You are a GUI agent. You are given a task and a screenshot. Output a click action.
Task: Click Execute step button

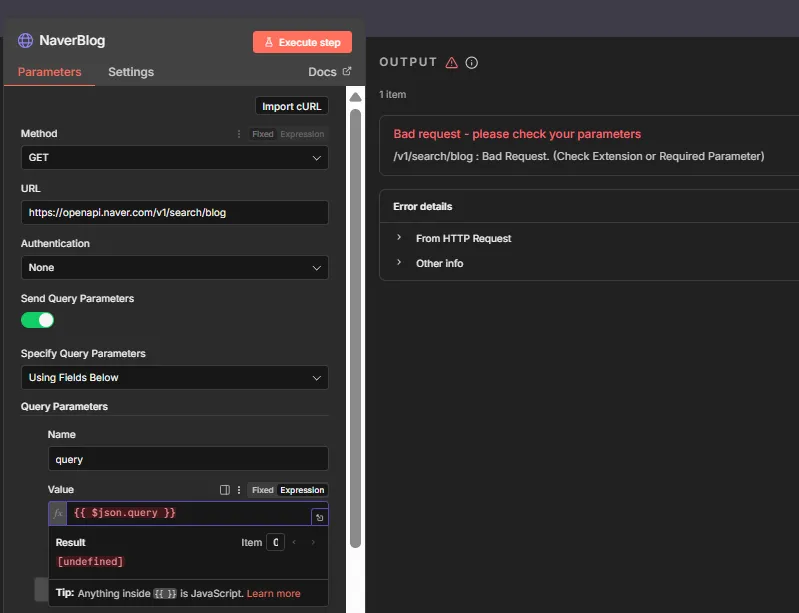click(x=302, y=42)
